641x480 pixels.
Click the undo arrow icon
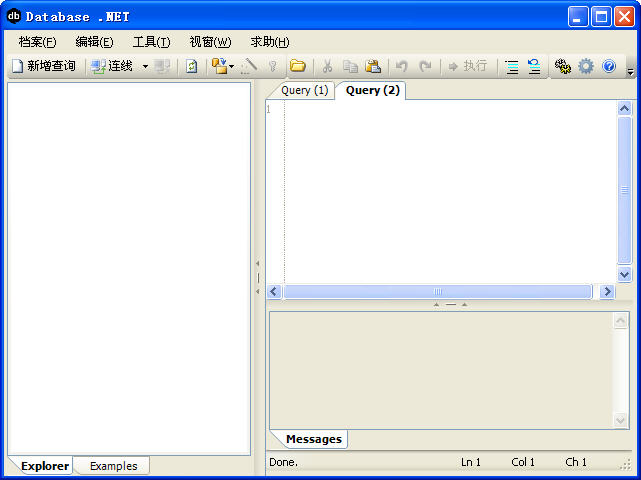402,66
